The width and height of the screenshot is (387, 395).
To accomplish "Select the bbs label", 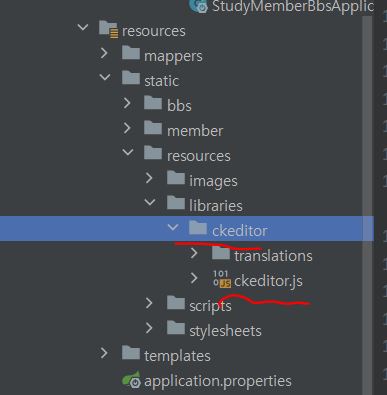I will click(x=179, y=106).
